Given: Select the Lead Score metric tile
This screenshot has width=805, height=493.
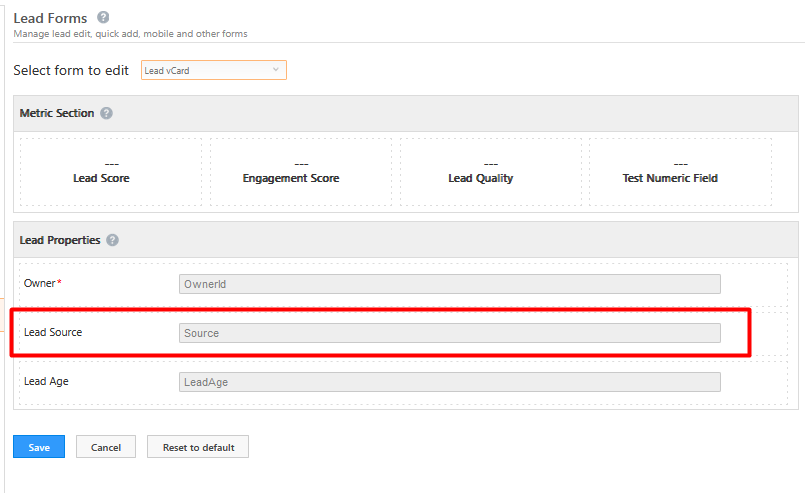Looking at the screenshot, I should [101, 172].
